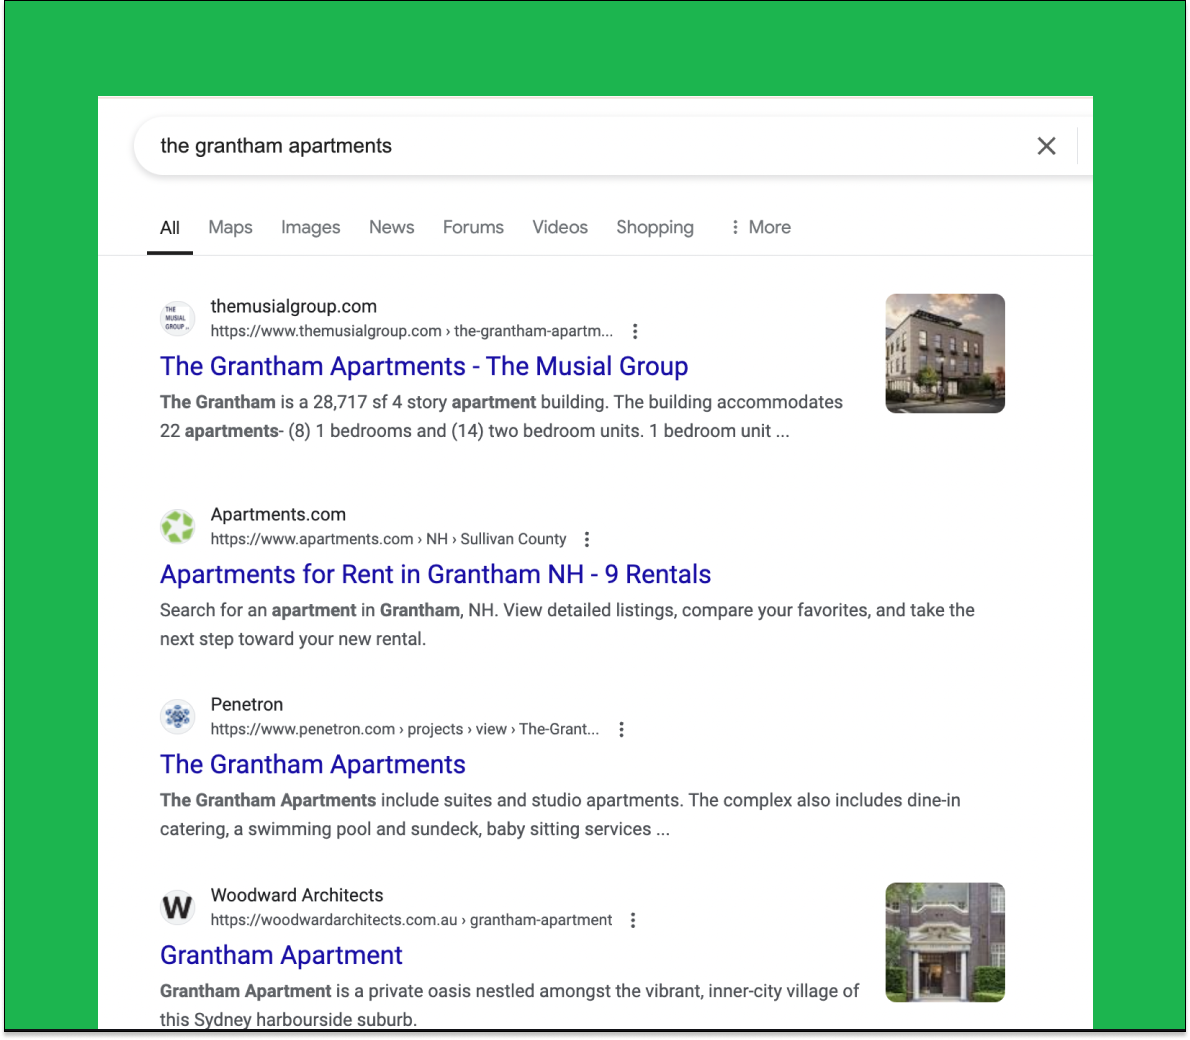Open options menu for Woodward Architects result
Viewport: 1190px width, 1040px height.
coord(633,920)
